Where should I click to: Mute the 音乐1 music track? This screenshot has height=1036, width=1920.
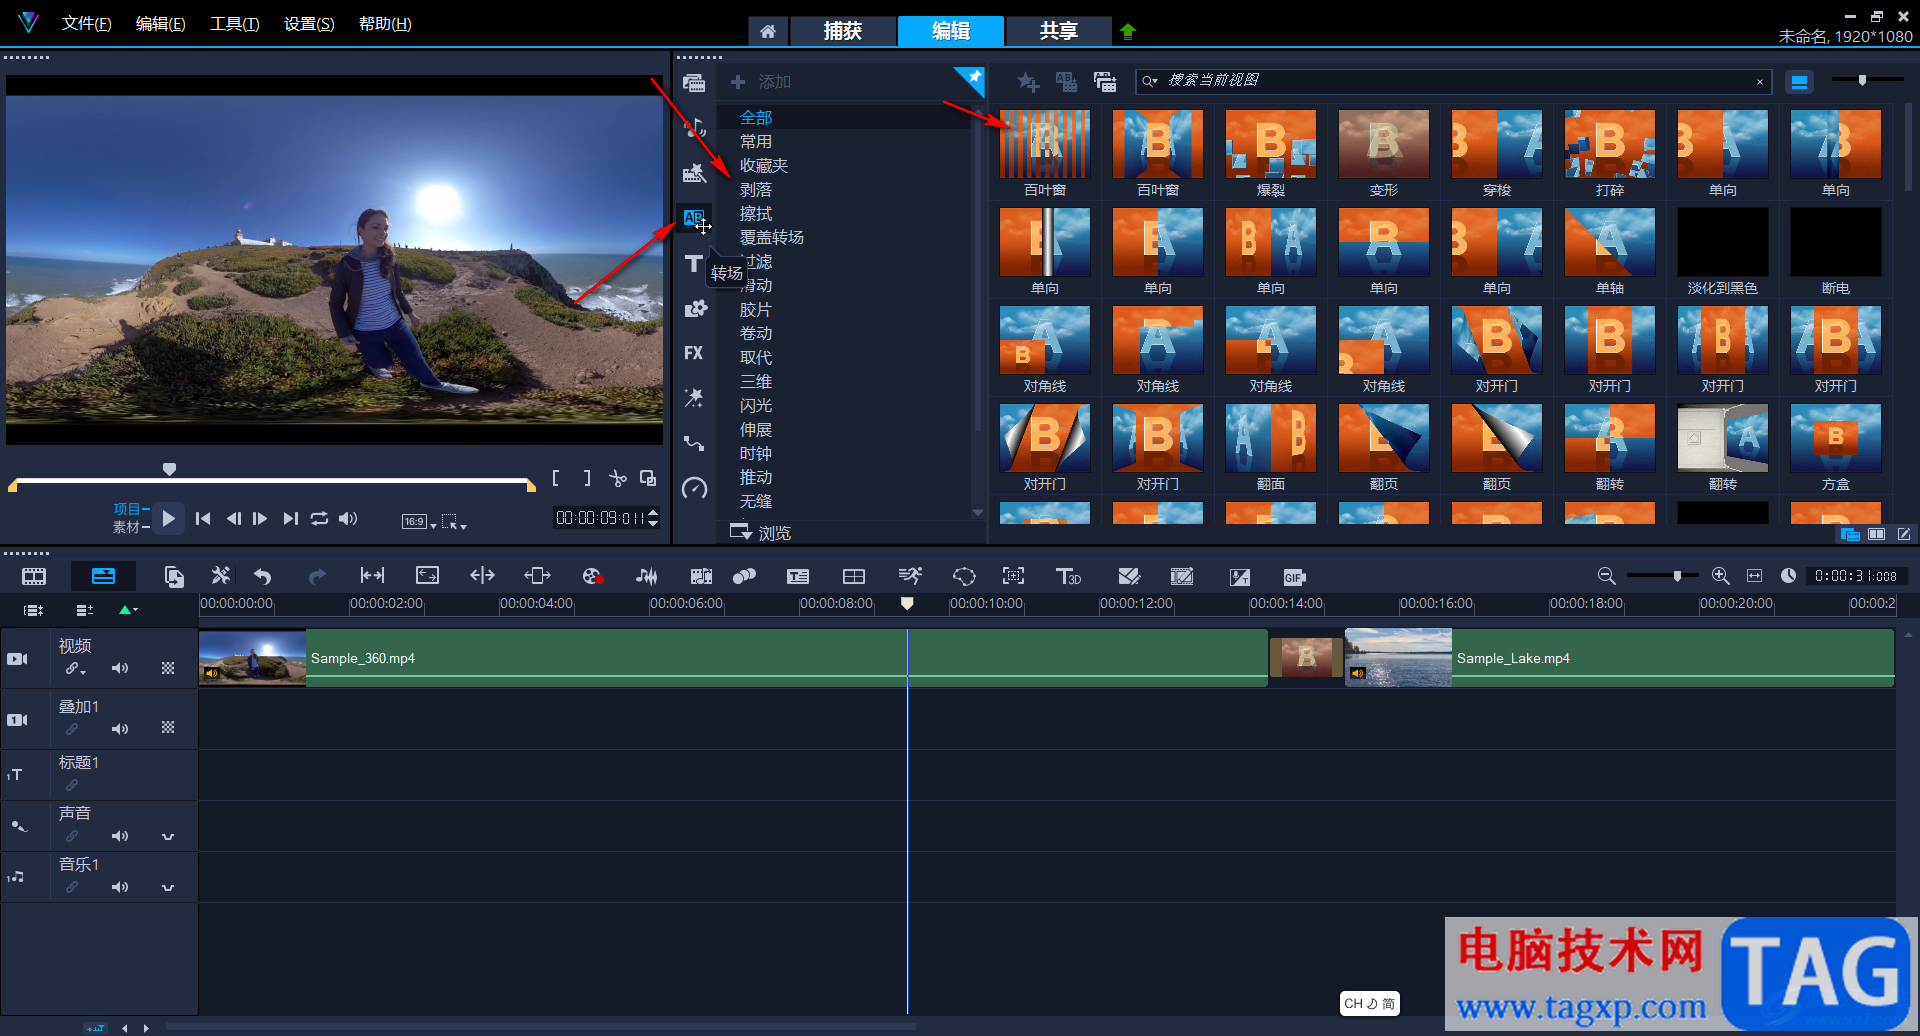pyautogui.click(x=120, y=887)
